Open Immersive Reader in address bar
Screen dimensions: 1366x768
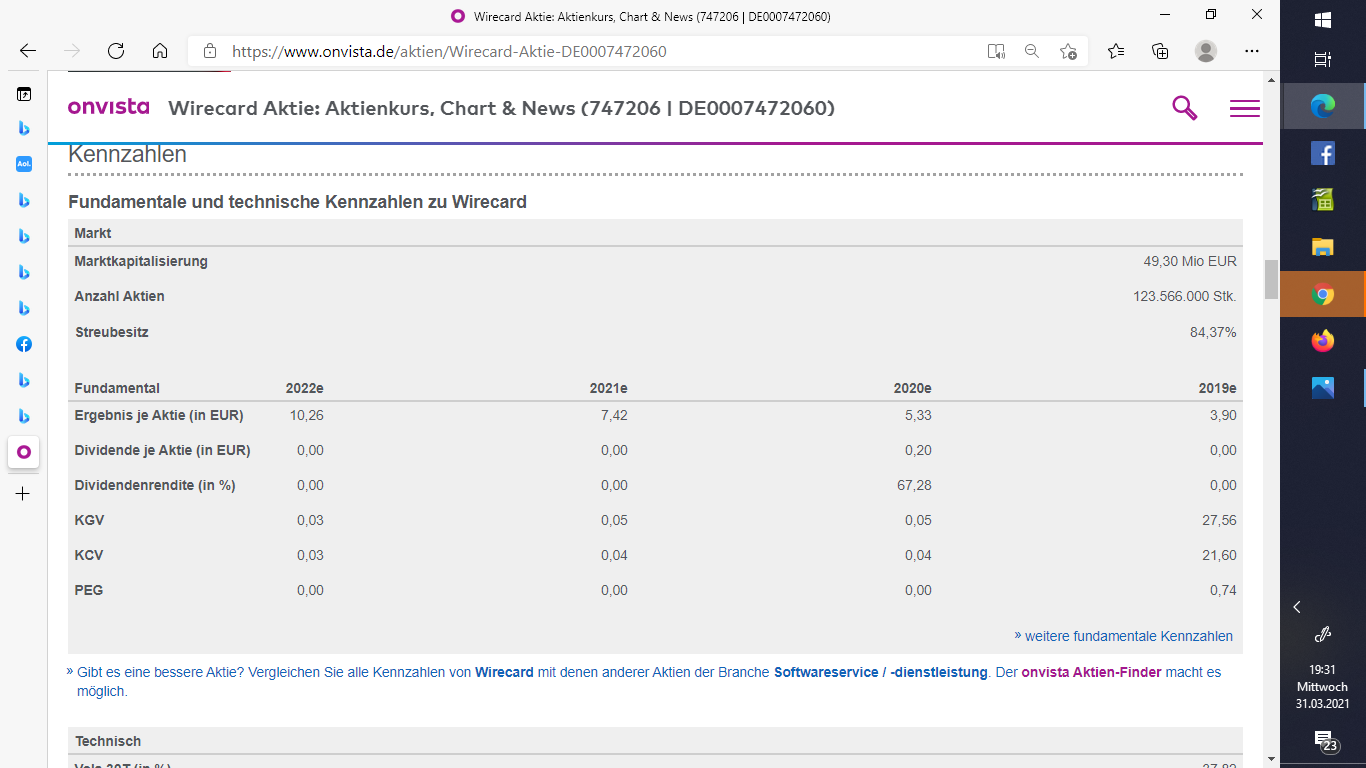point(996,51)
